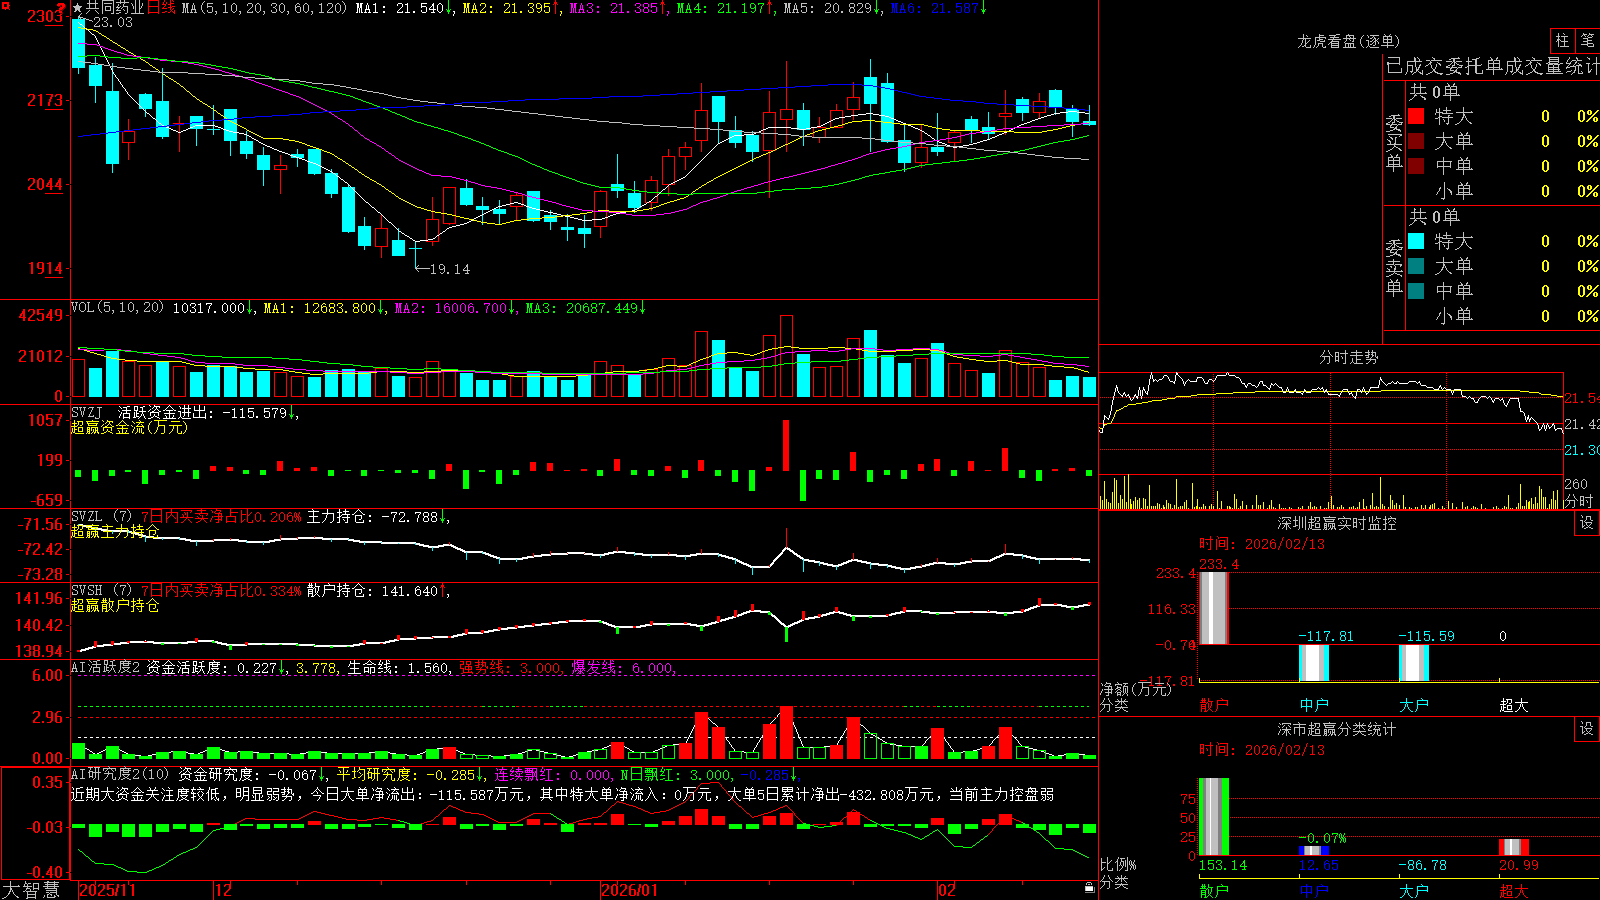Open 设 settings of 深市超赢分类统计 panel
The image size is (1600, 900).
(1587, 729)
